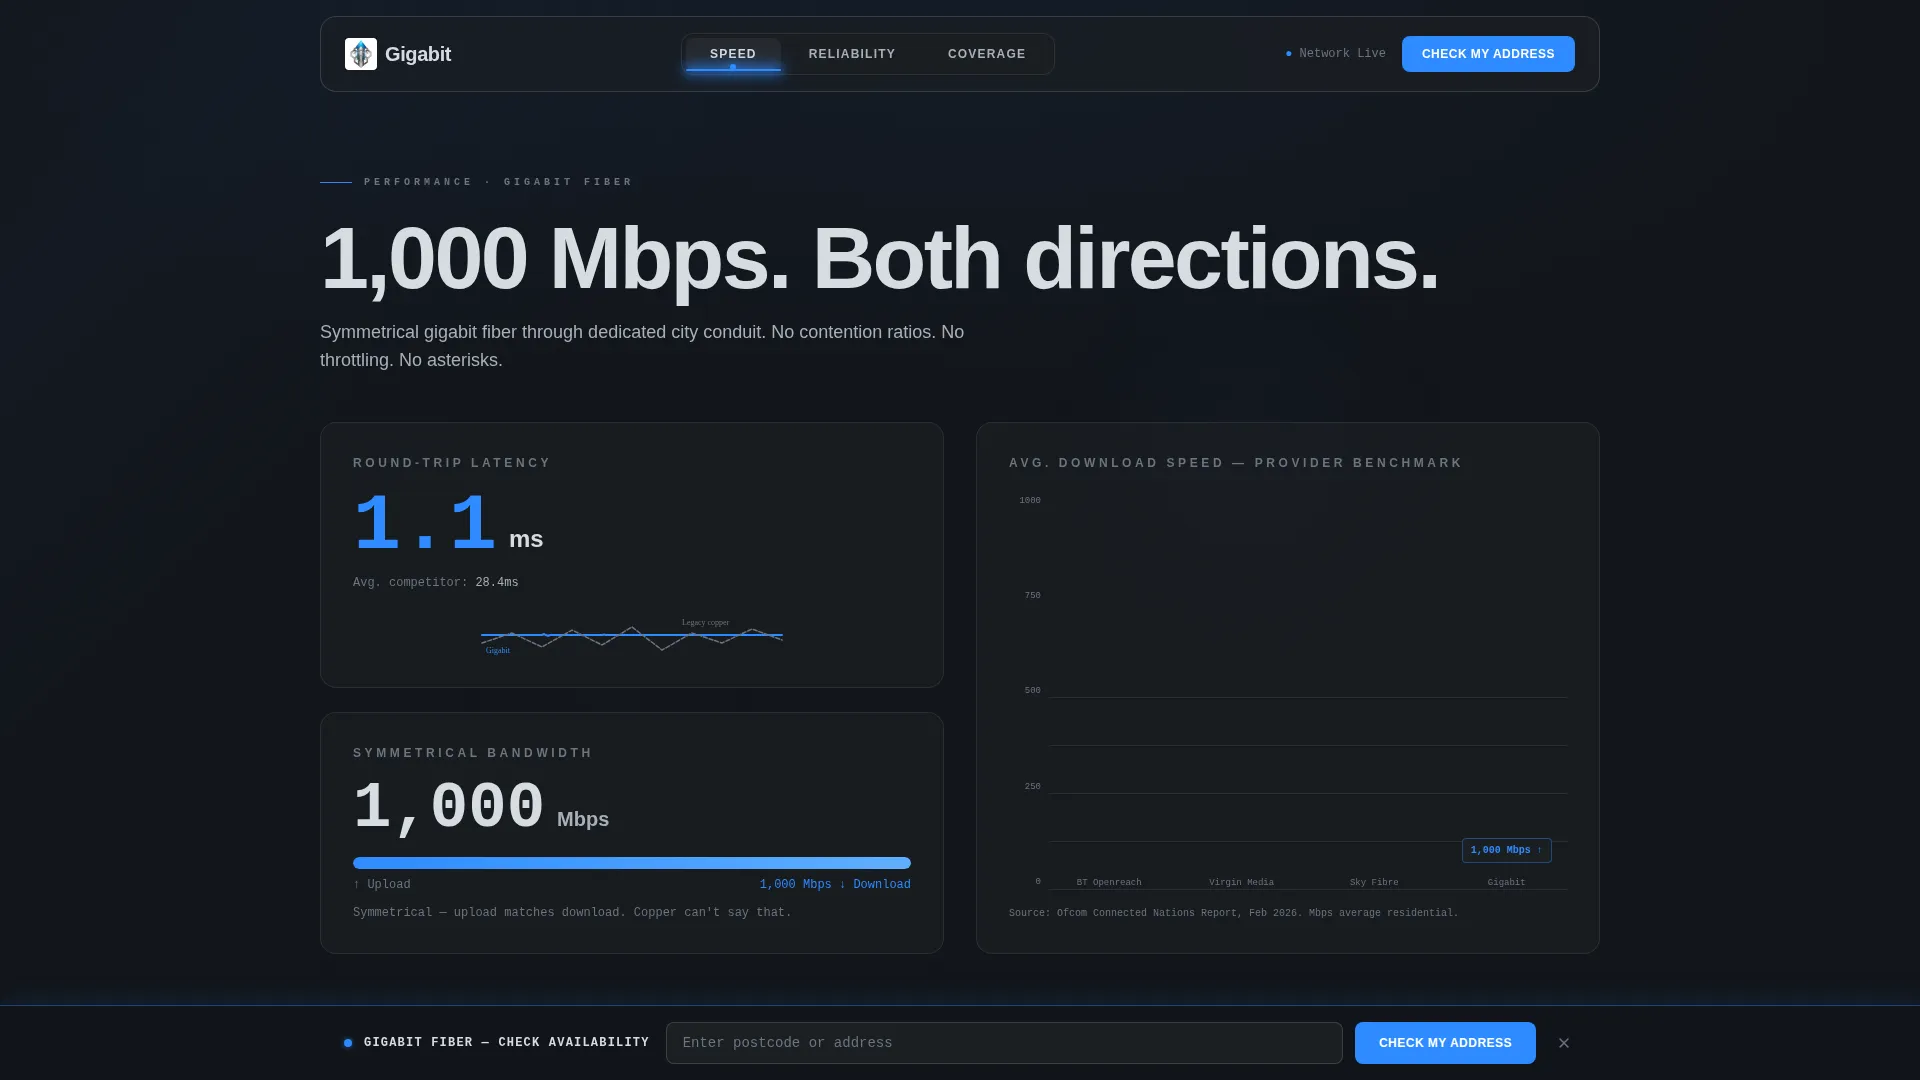Viewport: 1920px width, 1080px height.
Task: Click the 'Sky Fibre' chart axis label
Action: coord(1374,882)
